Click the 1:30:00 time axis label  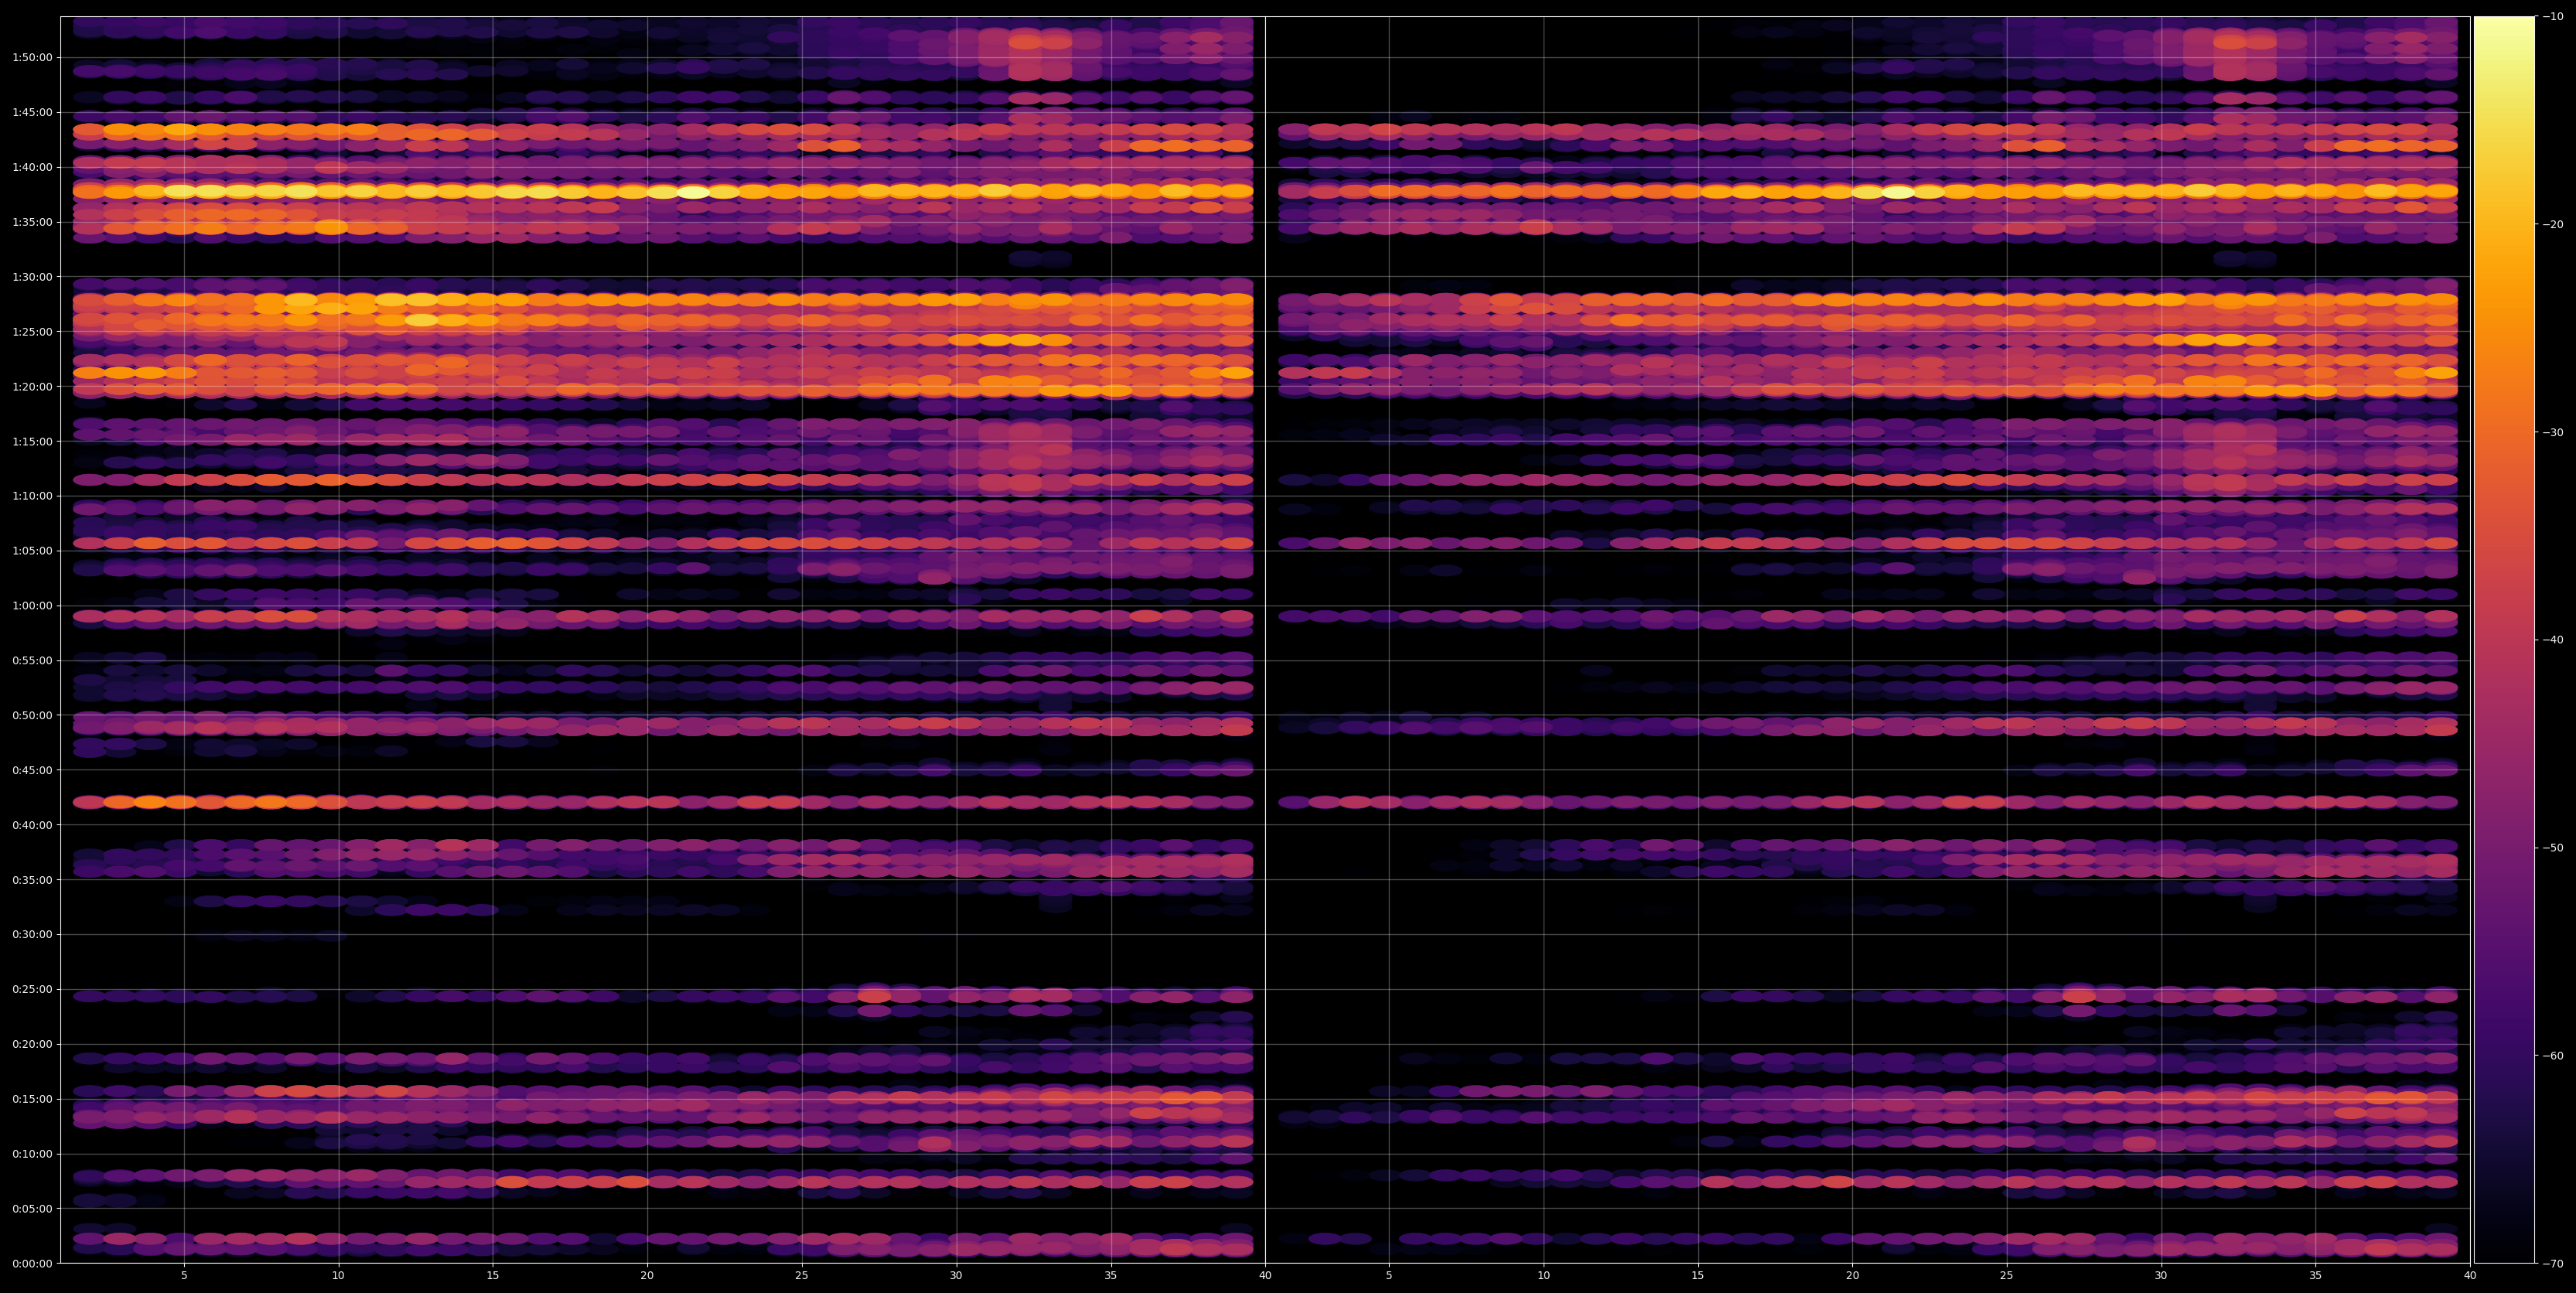31,277
